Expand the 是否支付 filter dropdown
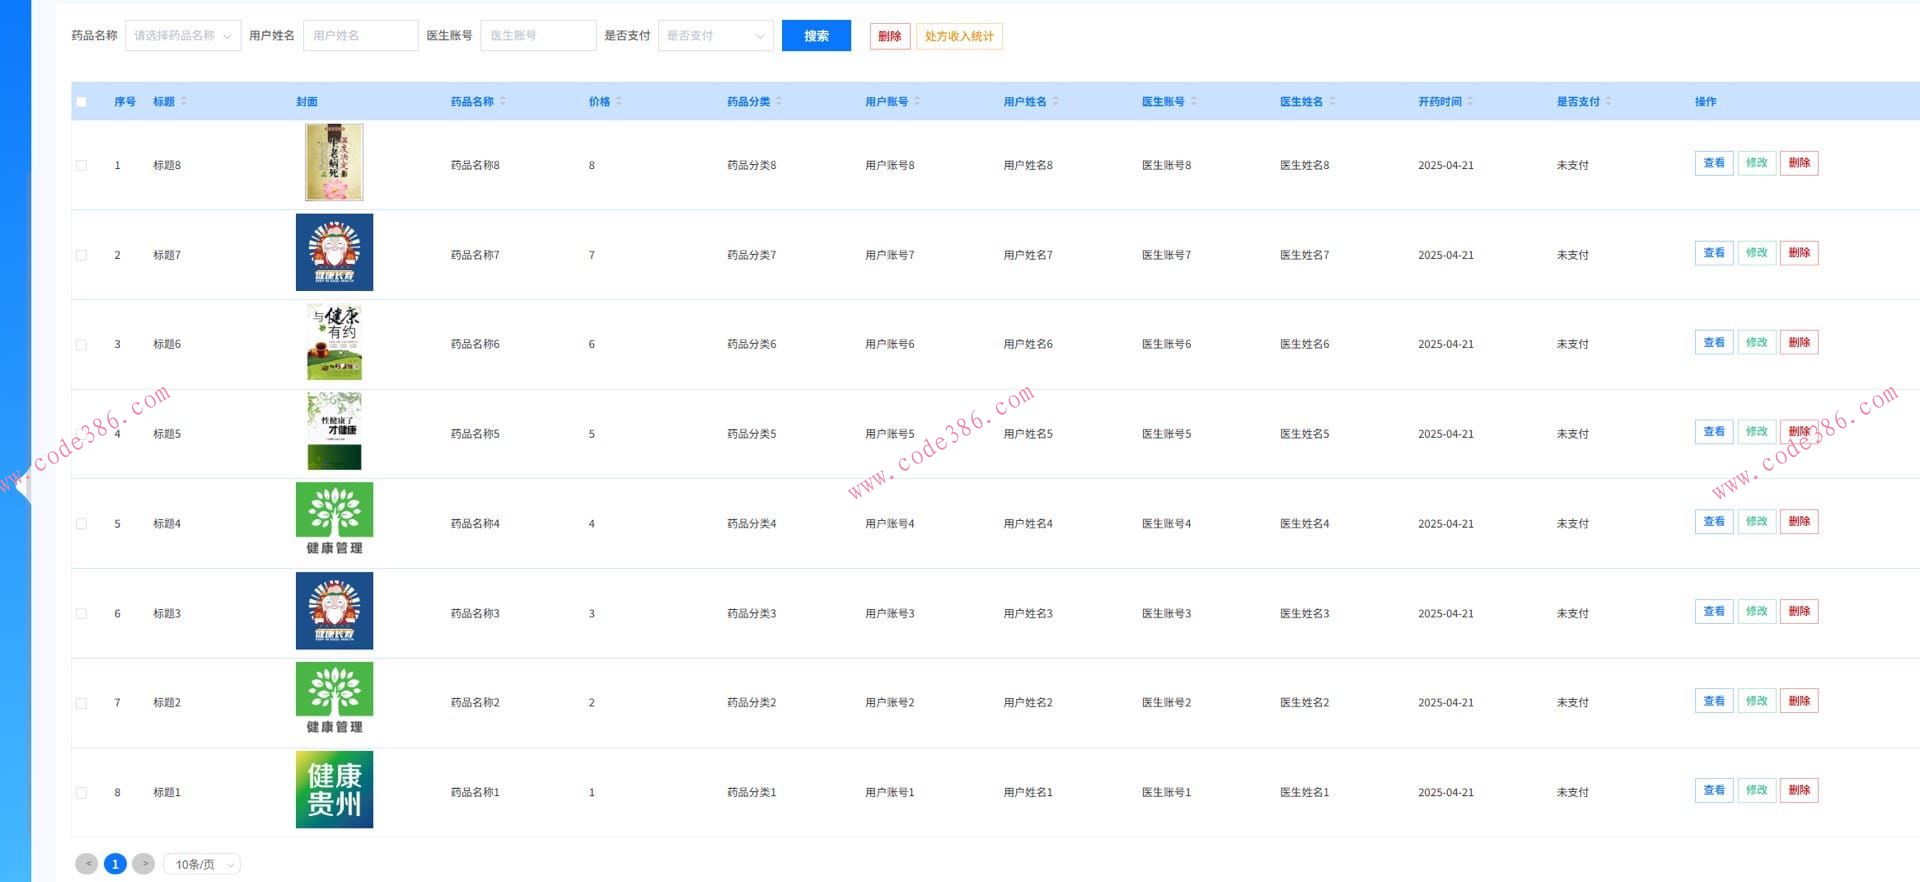Screen dimensions: 1920x882 pos(715,36)
